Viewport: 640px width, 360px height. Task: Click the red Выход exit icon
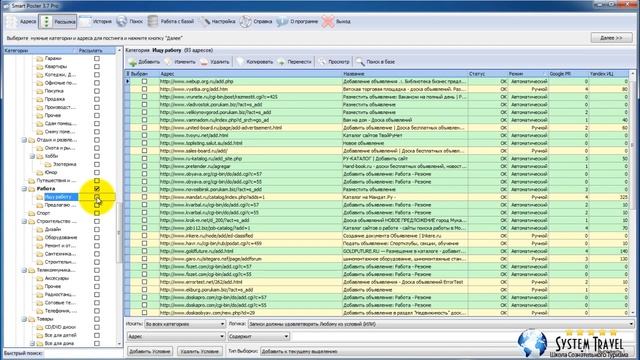point(328,22)
